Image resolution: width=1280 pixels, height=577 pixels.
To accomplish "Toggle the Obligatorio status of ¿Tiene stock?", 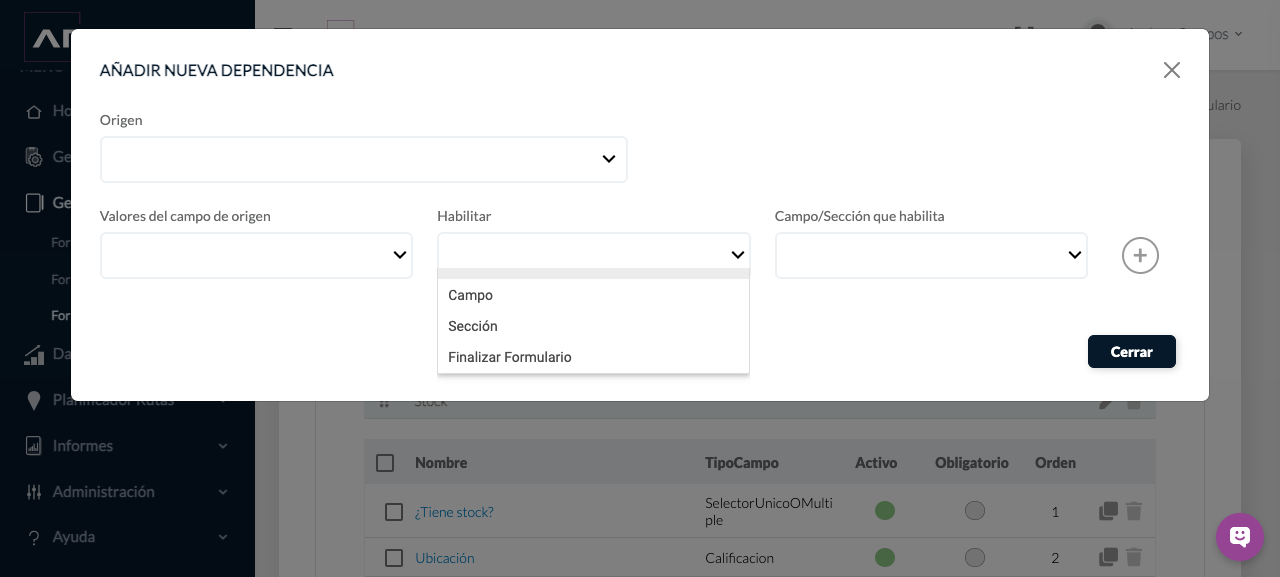I will 975,511.
